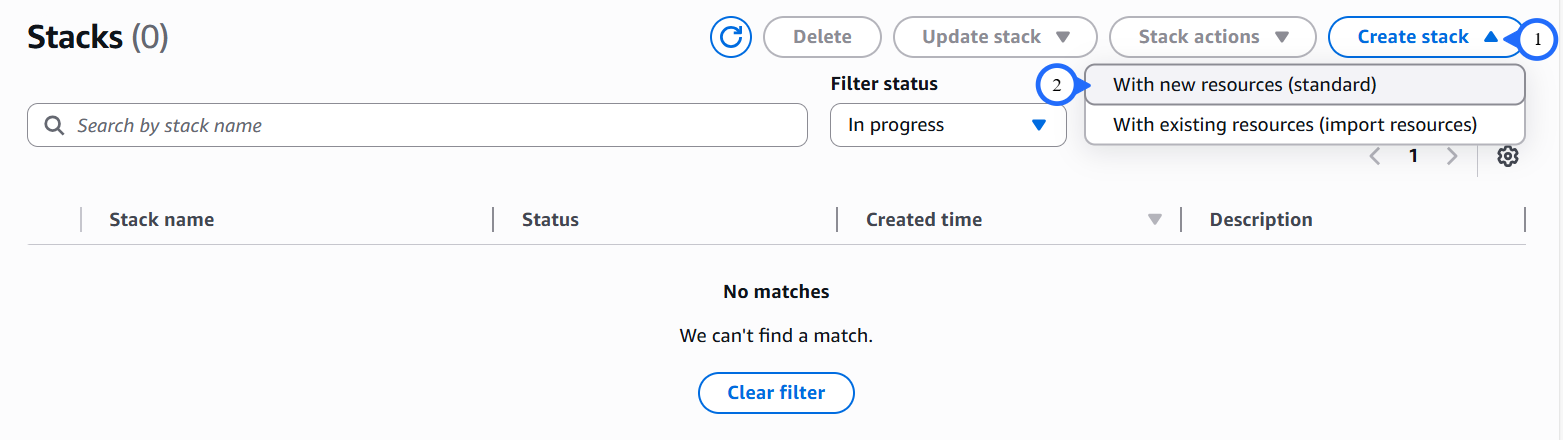Go to the next page arrow

click(x=1452, y=156)
